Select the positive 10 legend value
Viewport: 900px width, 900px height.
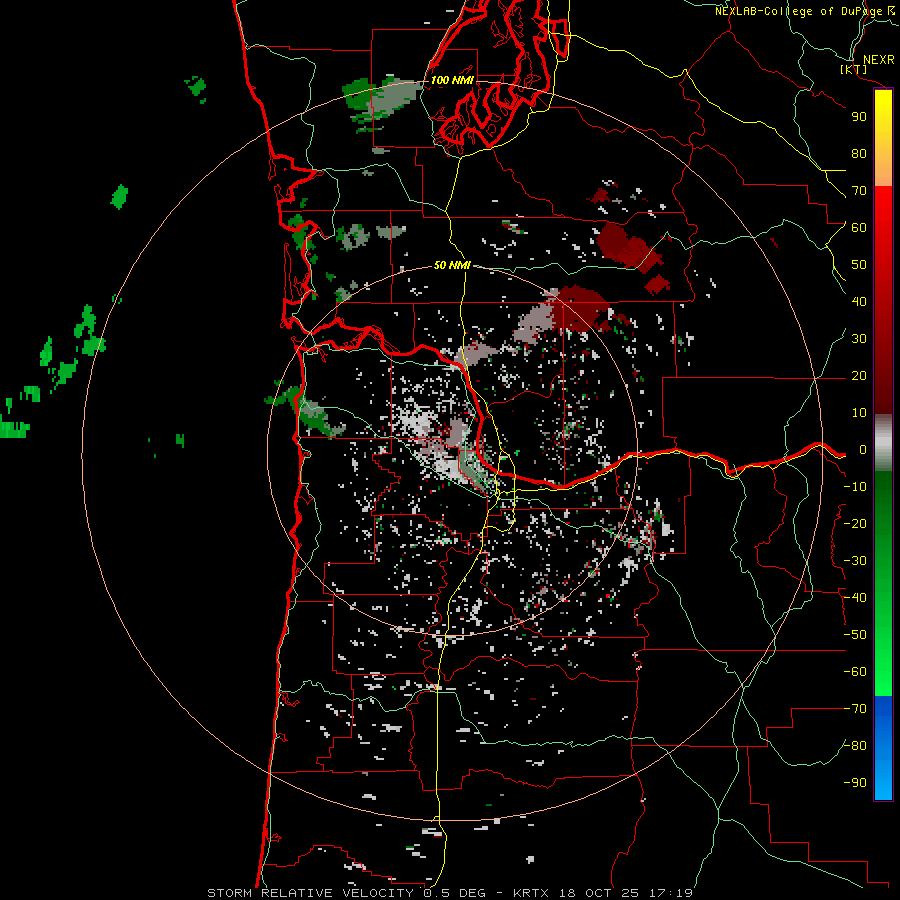coord(859,413)
